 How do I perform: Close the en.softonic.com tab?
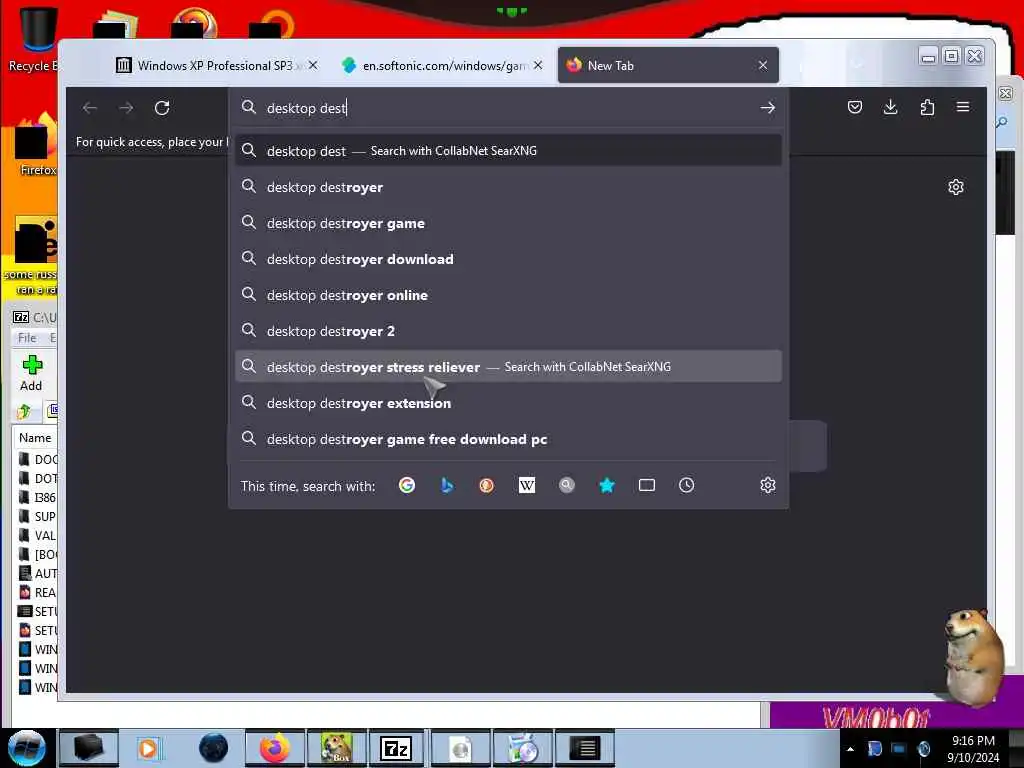(x=537, y=65)
